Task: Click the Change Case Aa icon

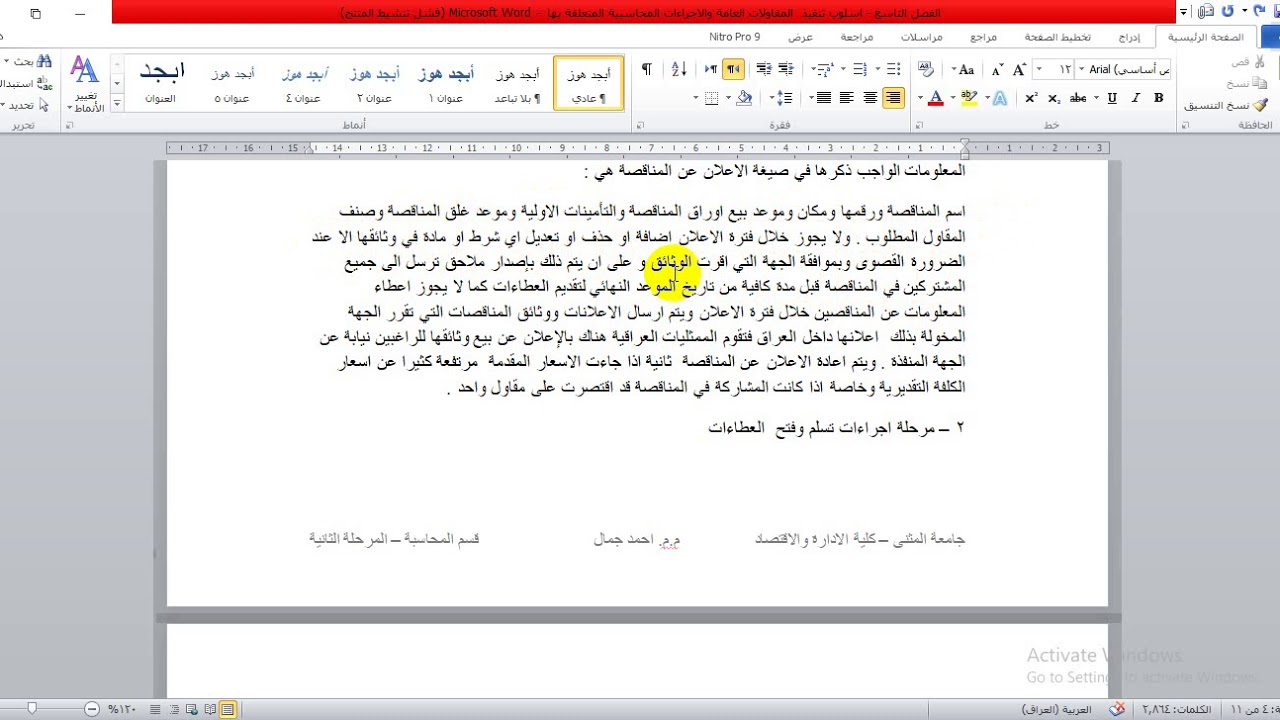Action: click(966, 69)
